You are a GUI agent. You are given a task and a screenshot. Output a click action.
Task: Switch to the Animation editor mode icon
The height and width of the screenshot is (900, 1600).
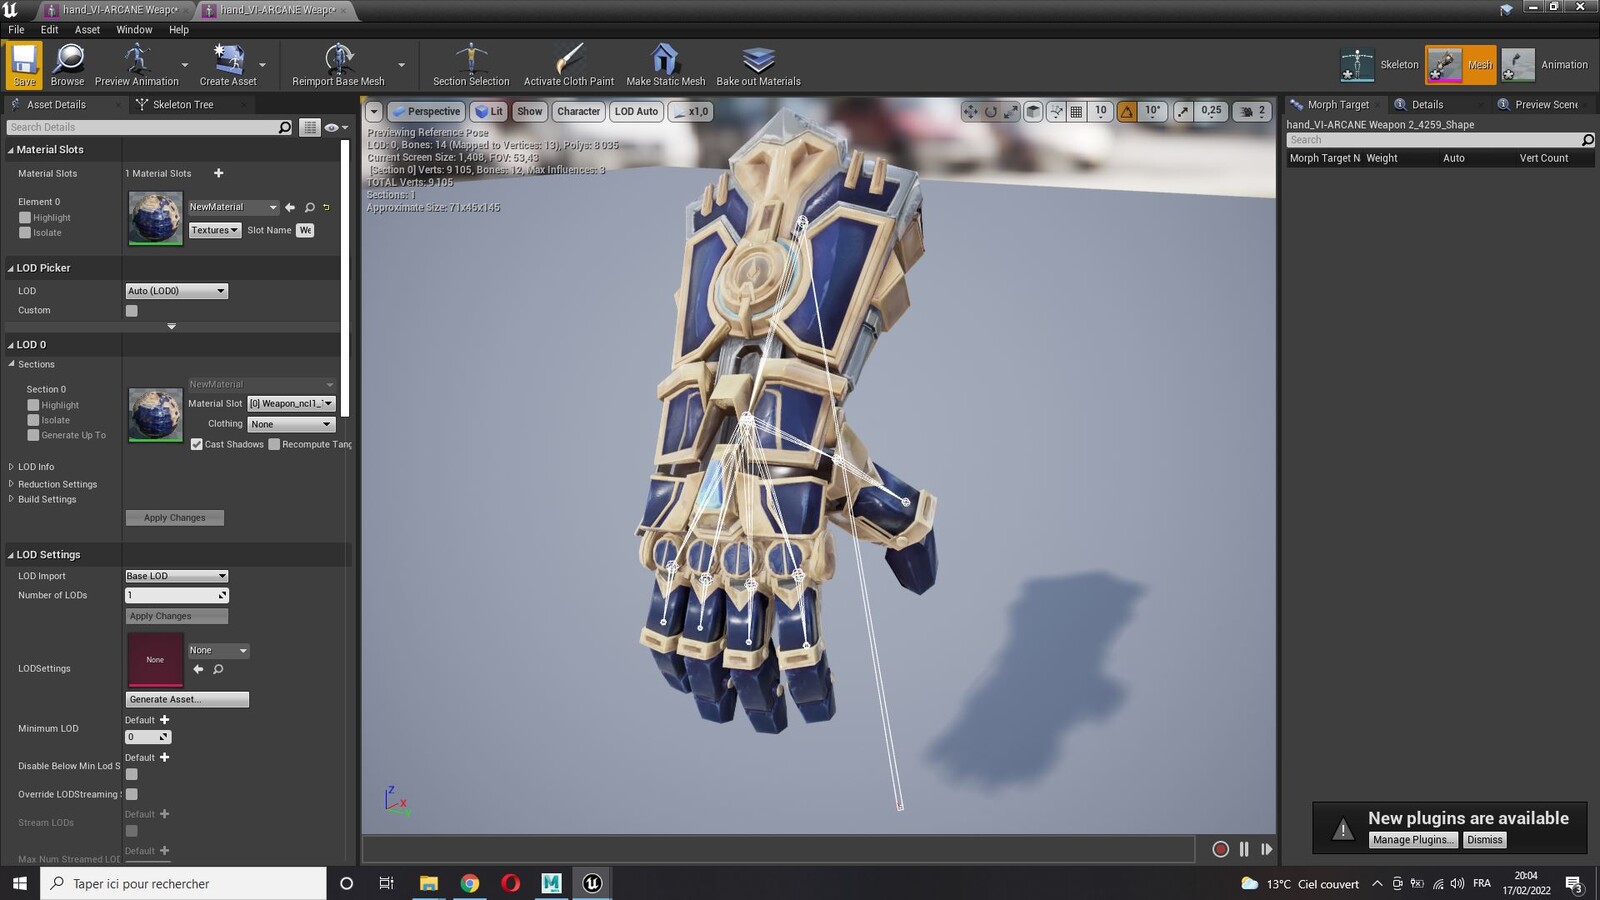tap(1518, 65)
